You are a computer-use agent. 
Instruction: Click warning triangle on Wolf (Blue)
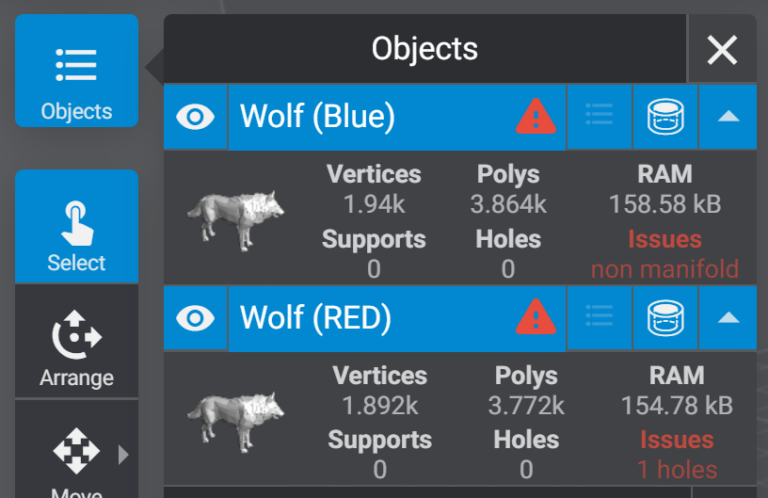tap(536, 117)
